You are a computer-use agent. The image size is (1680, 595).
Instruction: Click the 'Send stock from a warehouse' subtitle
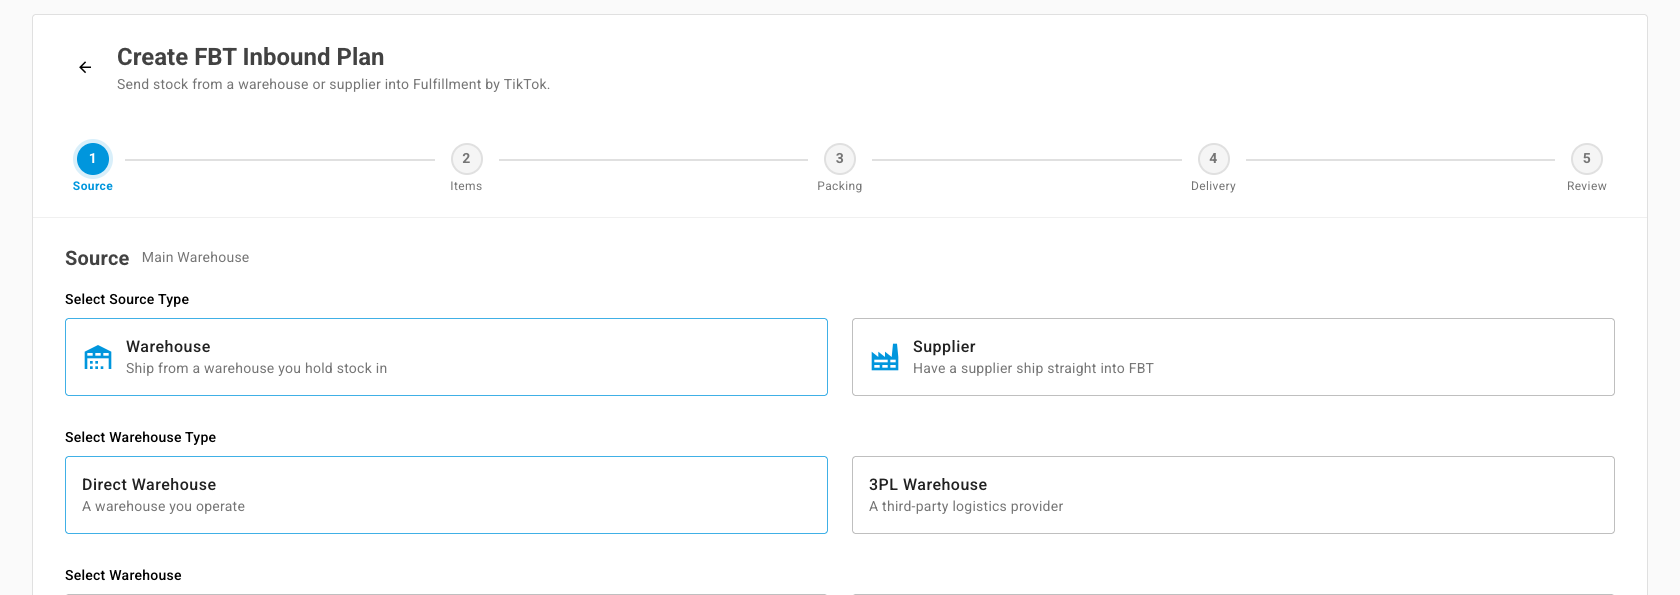(x=333, y=84)
